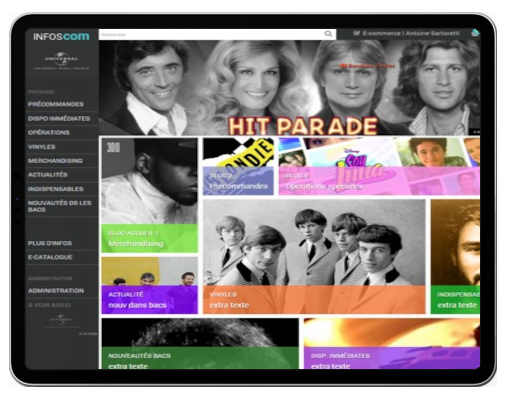Click the E-commerce checkmark icon
505x395 pixels.
click(356, 33)
